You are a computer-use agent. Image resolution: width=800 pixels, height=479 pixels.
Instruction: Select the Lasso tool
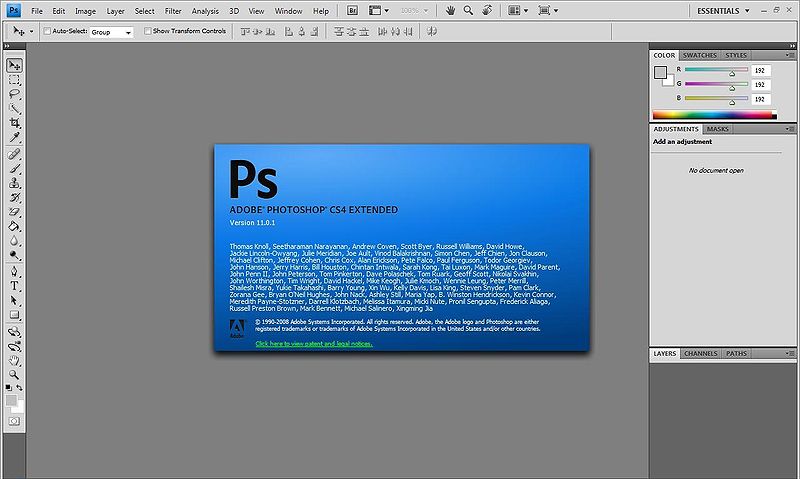click(14, 94)
